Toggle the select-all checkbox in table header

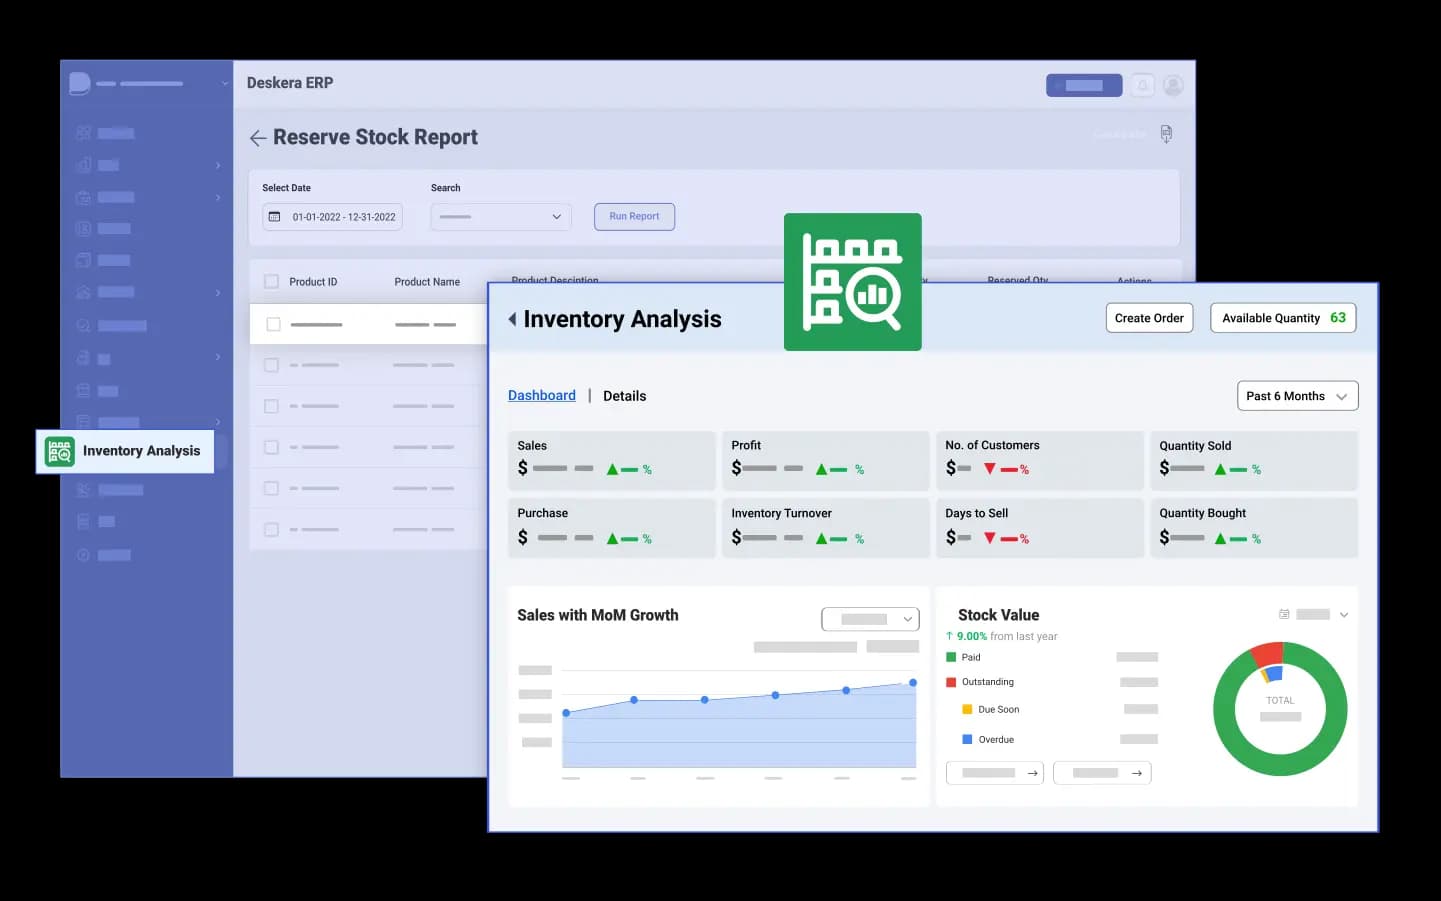[271, 282]
